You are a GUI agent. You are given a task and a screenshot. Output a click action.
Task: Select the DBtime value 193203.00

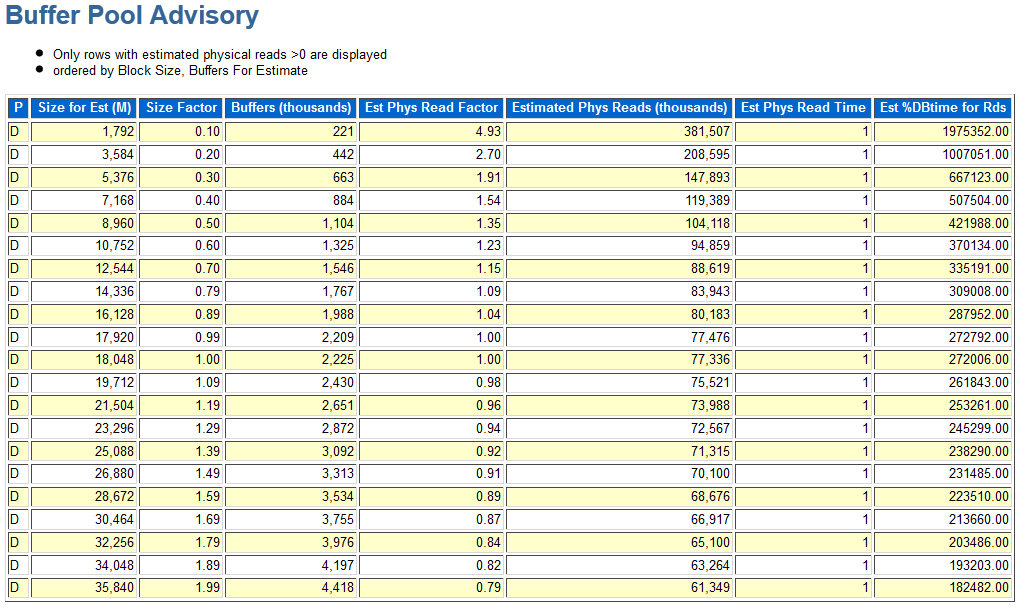click(x=943, y=564)
